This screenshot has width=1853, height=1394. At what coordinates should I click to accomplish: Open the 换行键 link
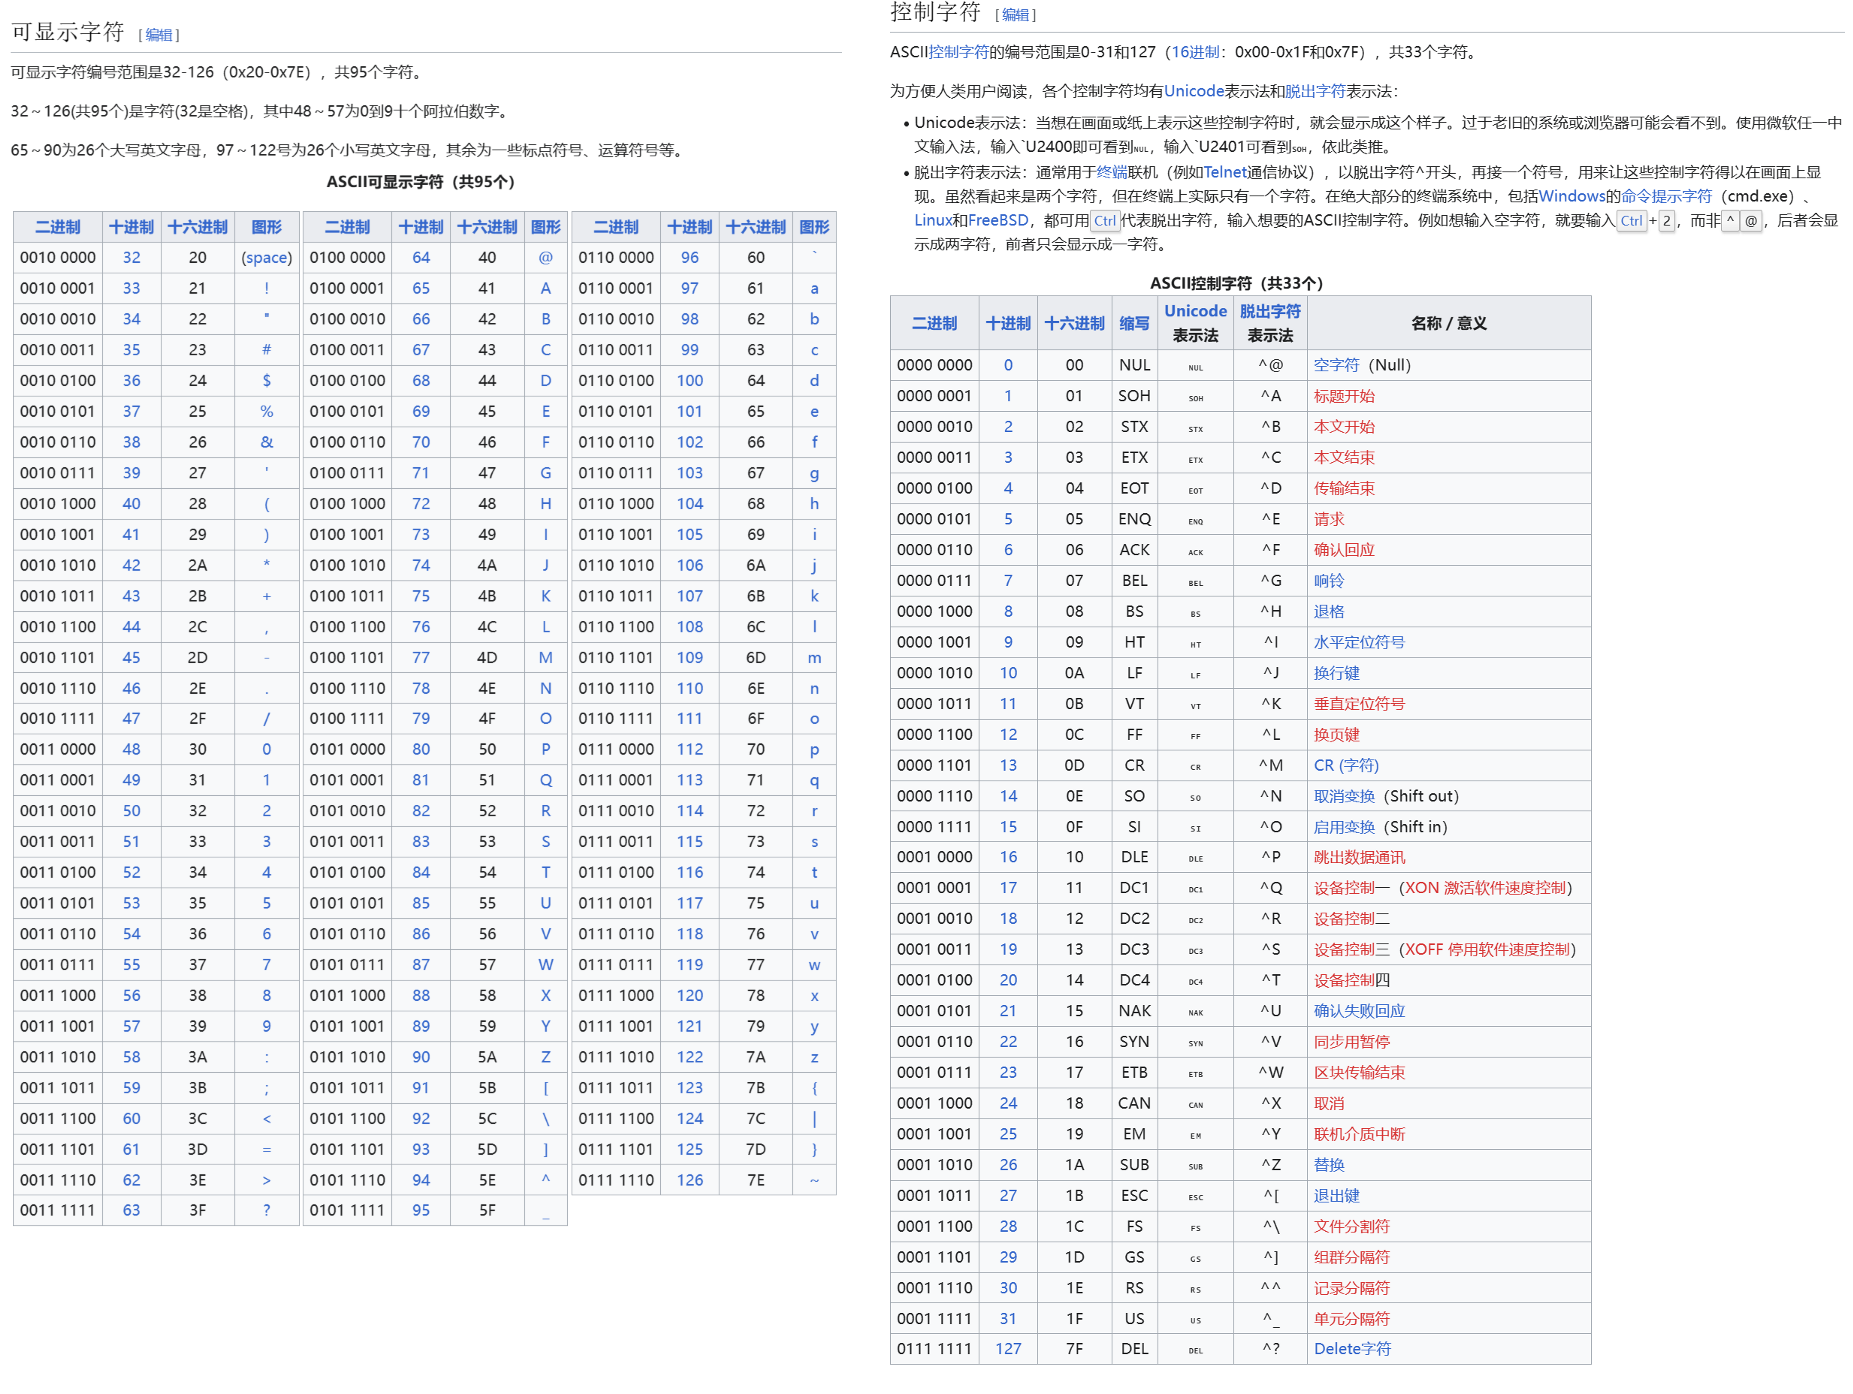(x=1336, y=673)
